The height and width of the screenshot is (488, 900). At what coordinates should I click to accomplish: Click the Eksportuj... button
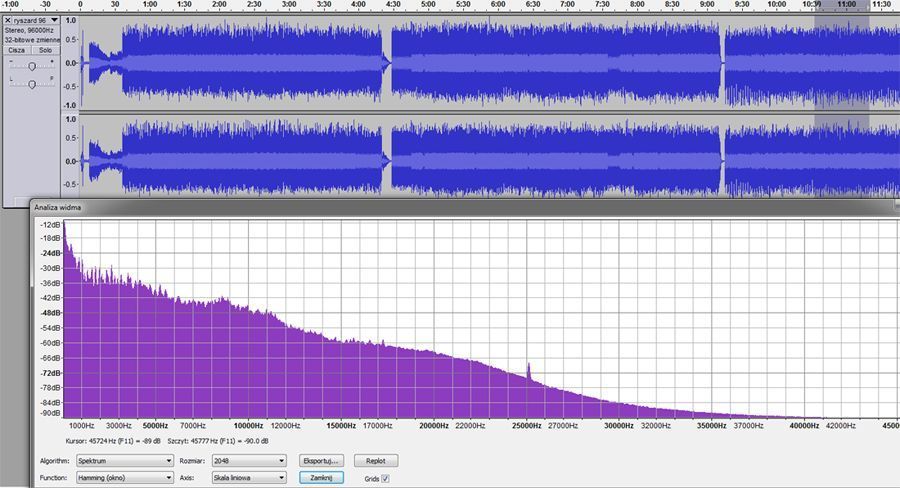point(321,460)
